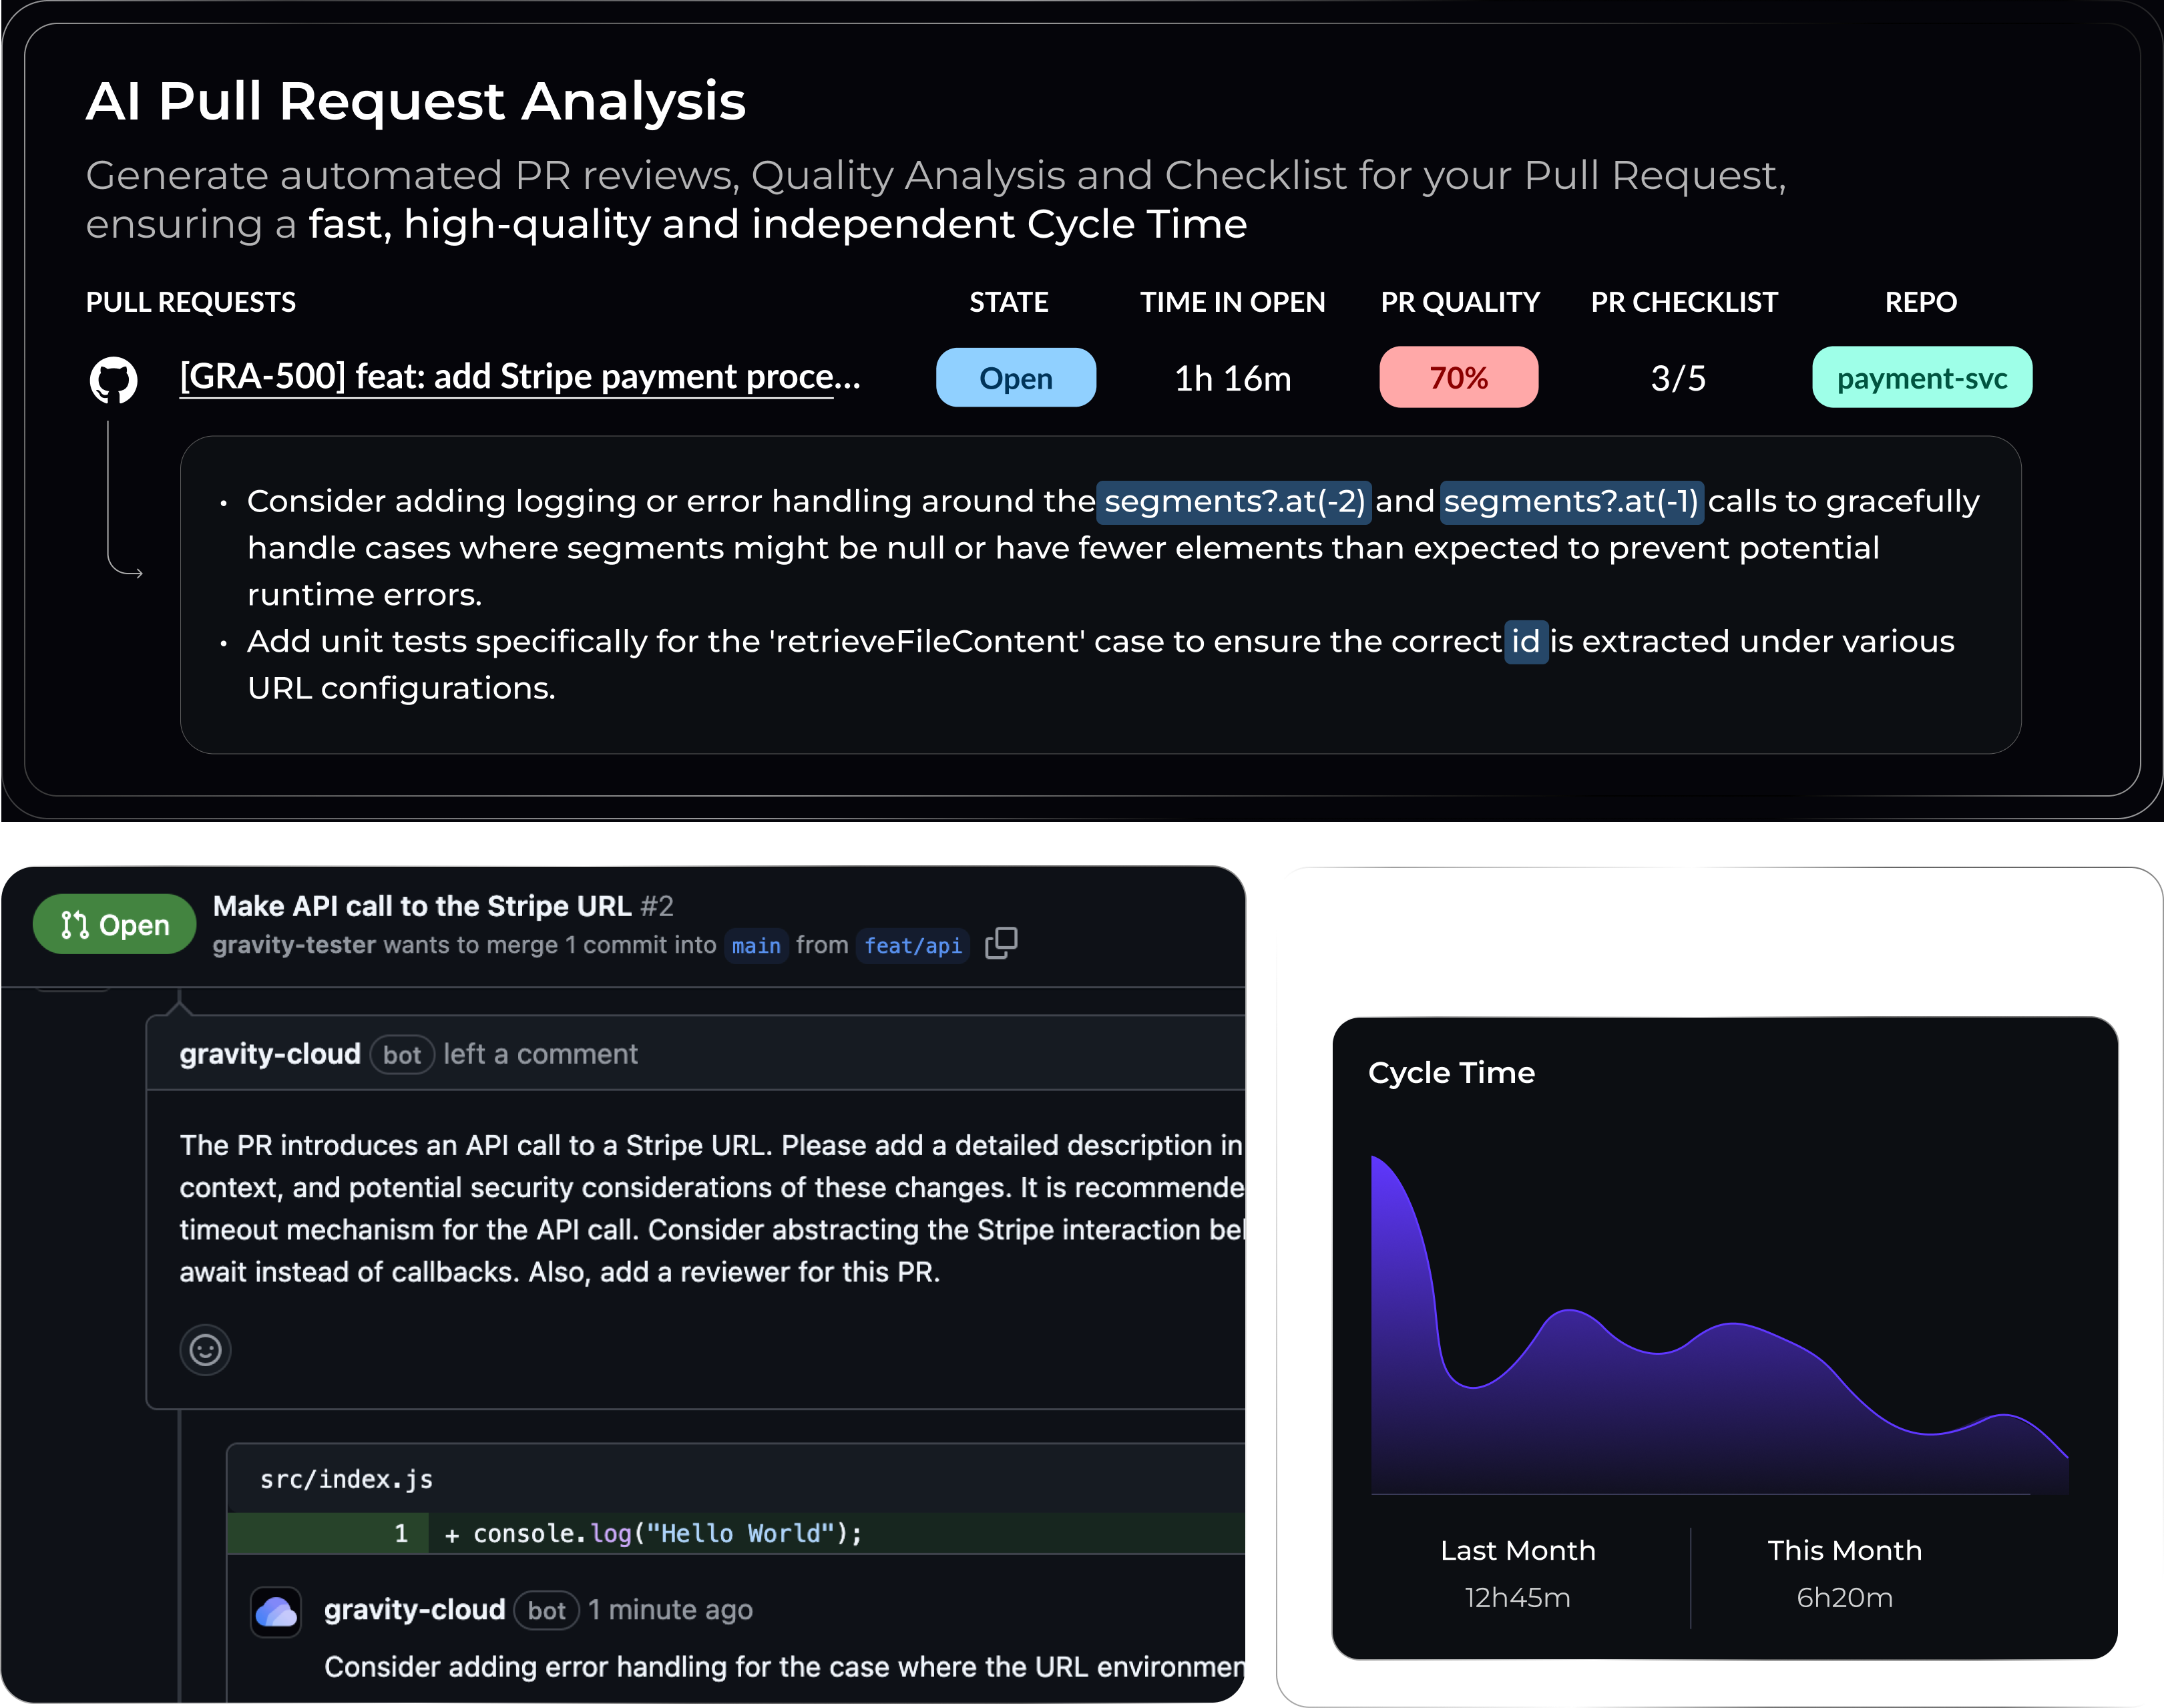Screen dimensions: 2164x1708
Task: Click the PR checklist score 3/5
Action: (x=1677, y=376)
